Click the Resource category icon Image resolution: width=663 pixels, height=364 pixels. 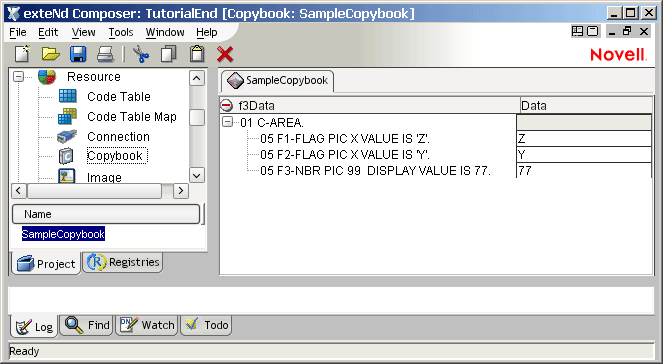tap(47, 77)
